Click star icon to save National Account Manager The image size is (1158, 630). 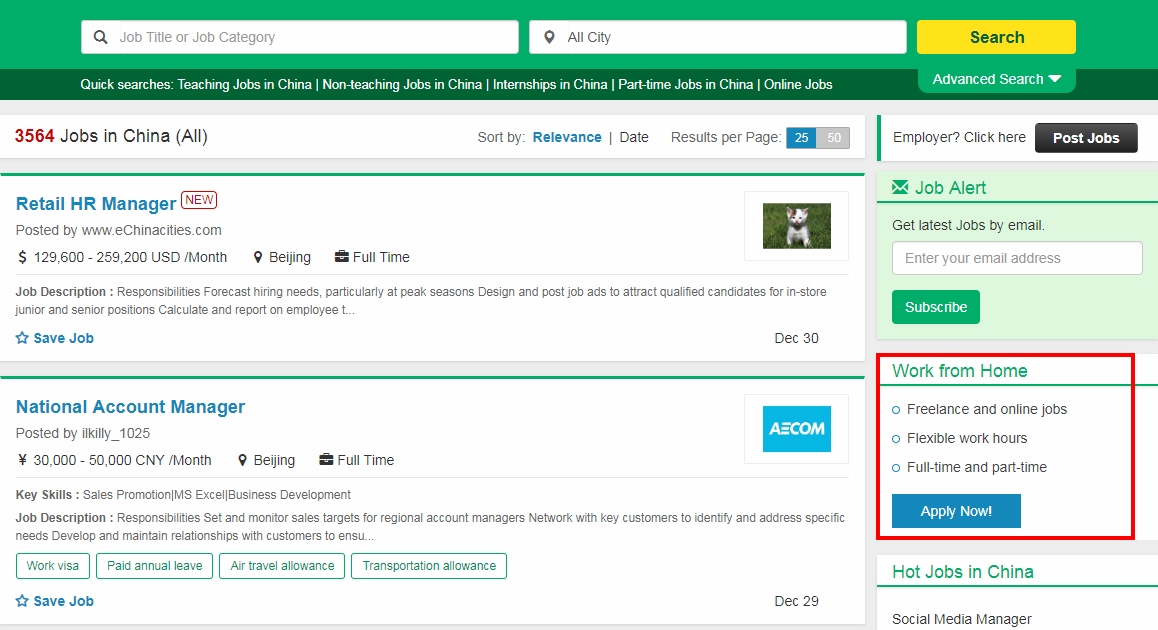pos(22,601)
